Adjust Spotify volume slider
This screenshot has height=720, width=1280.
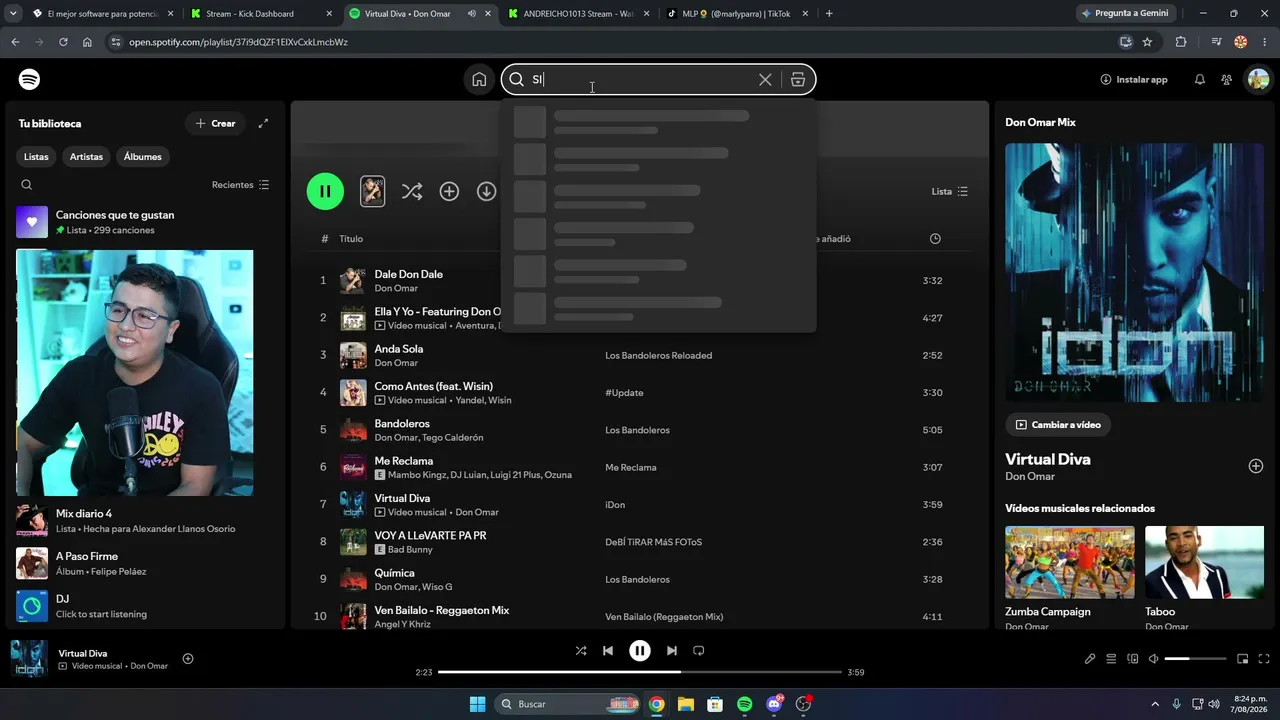tap(1195, 659)
